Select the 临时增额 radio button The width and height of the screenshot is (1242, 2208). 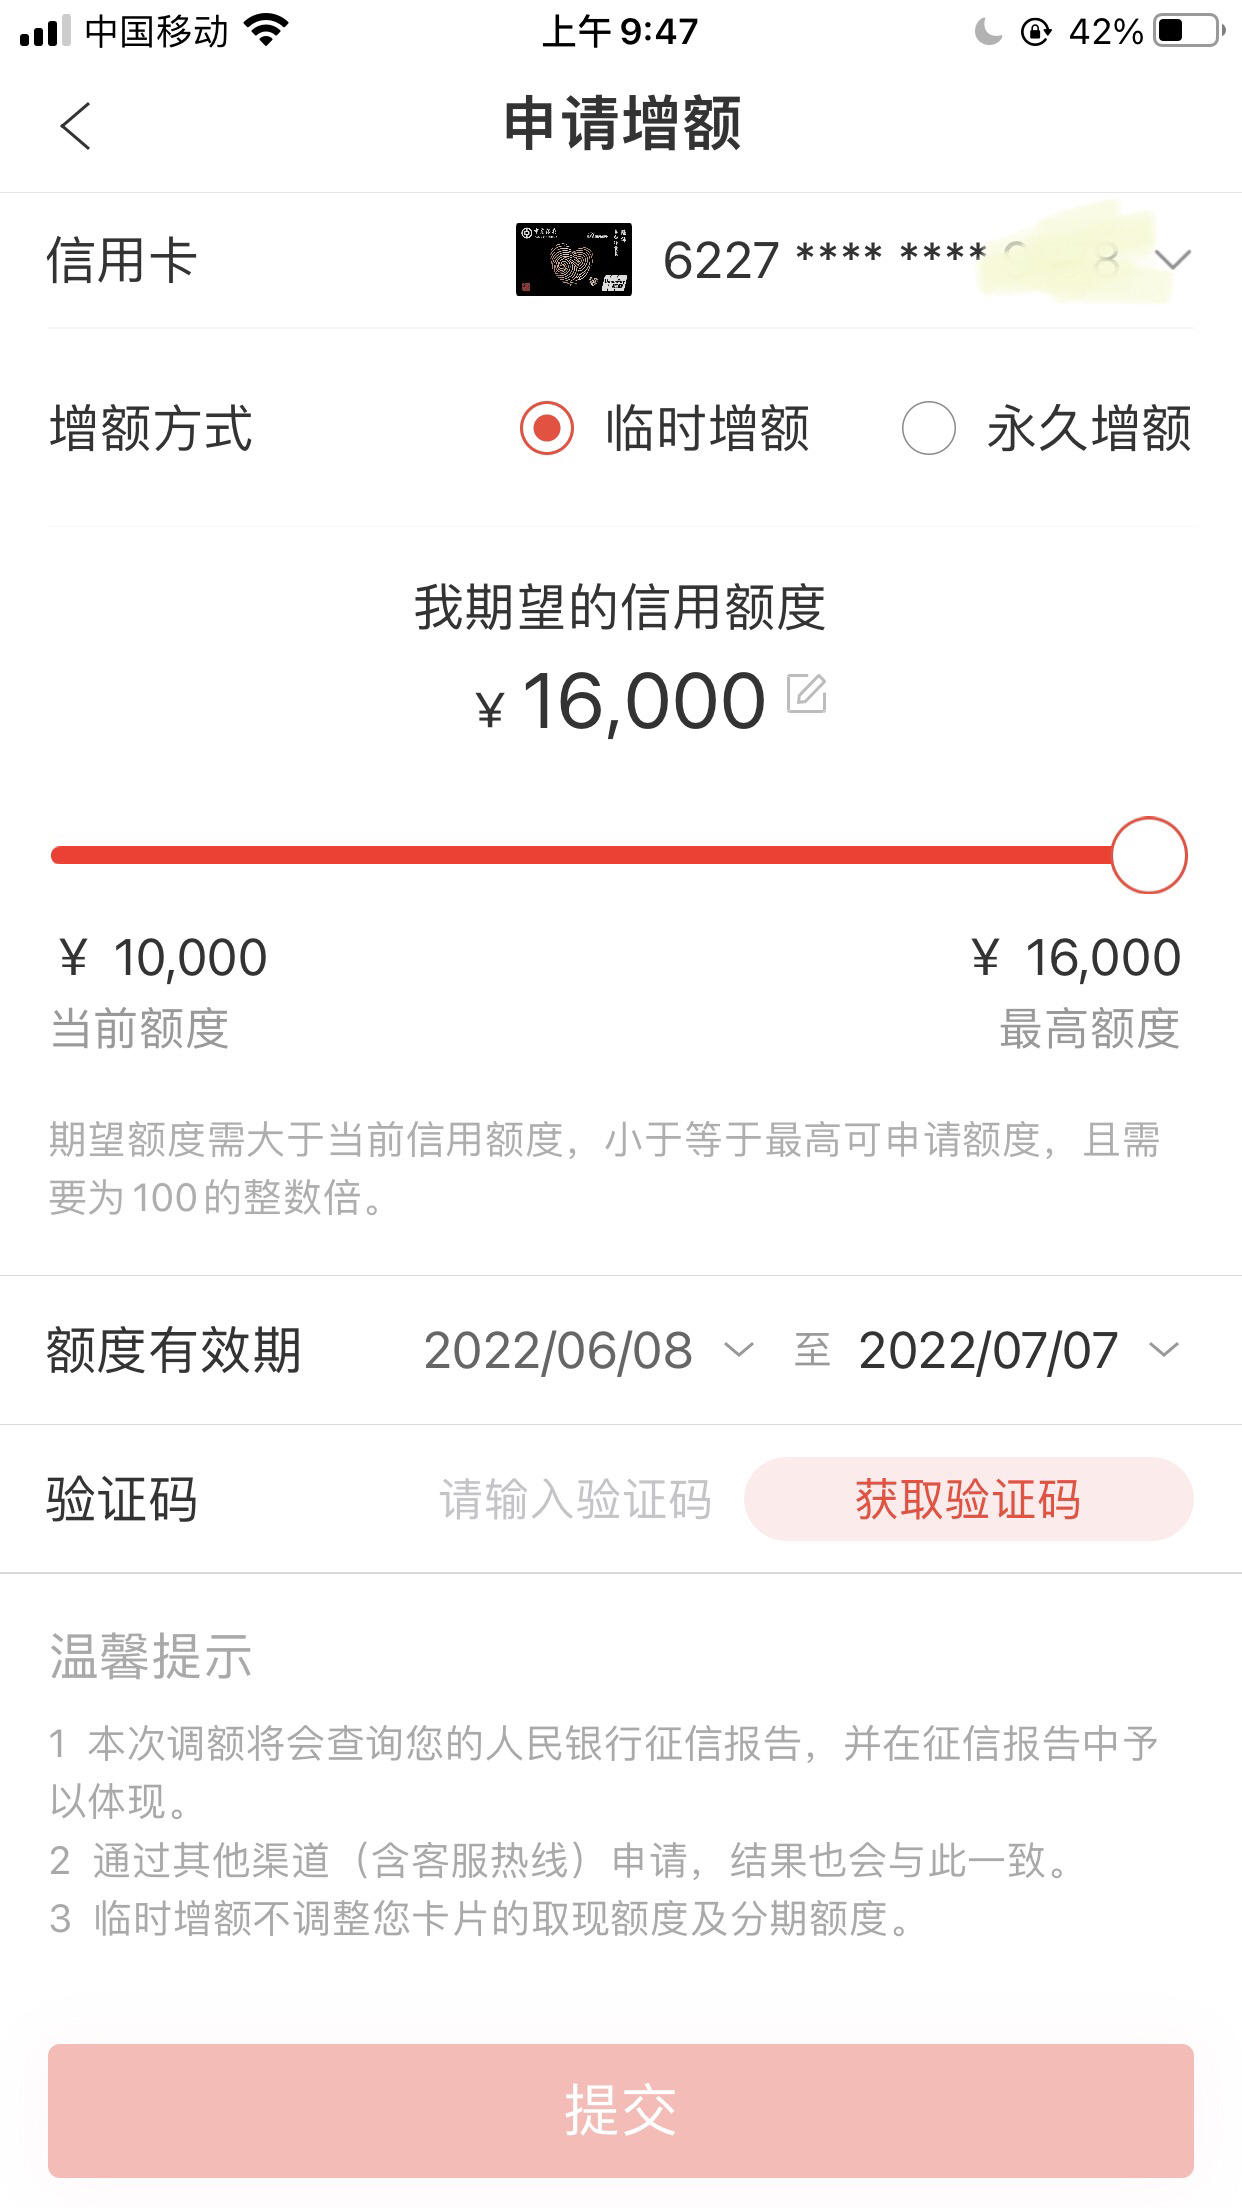(x=547, y=428)
